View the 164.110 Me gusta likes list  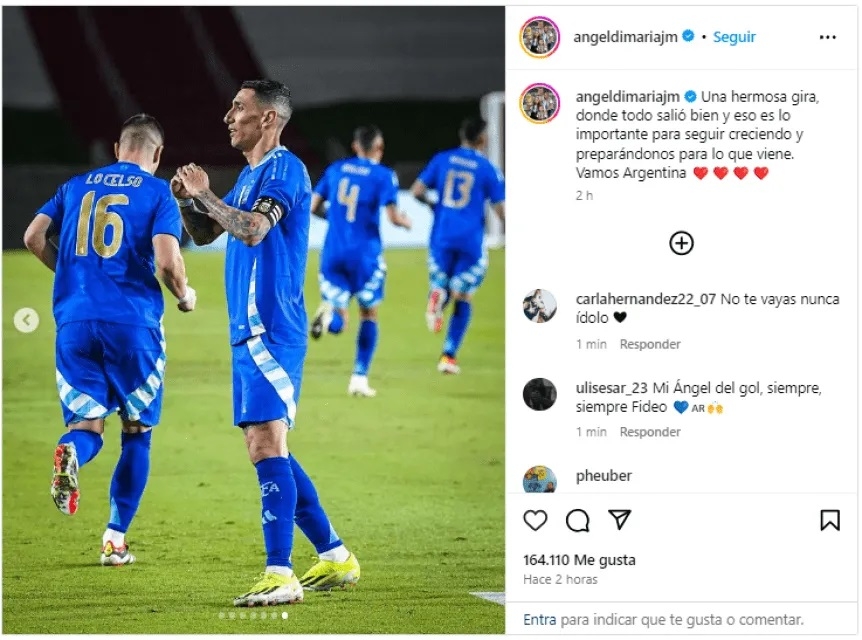click(x=579, y=560)
